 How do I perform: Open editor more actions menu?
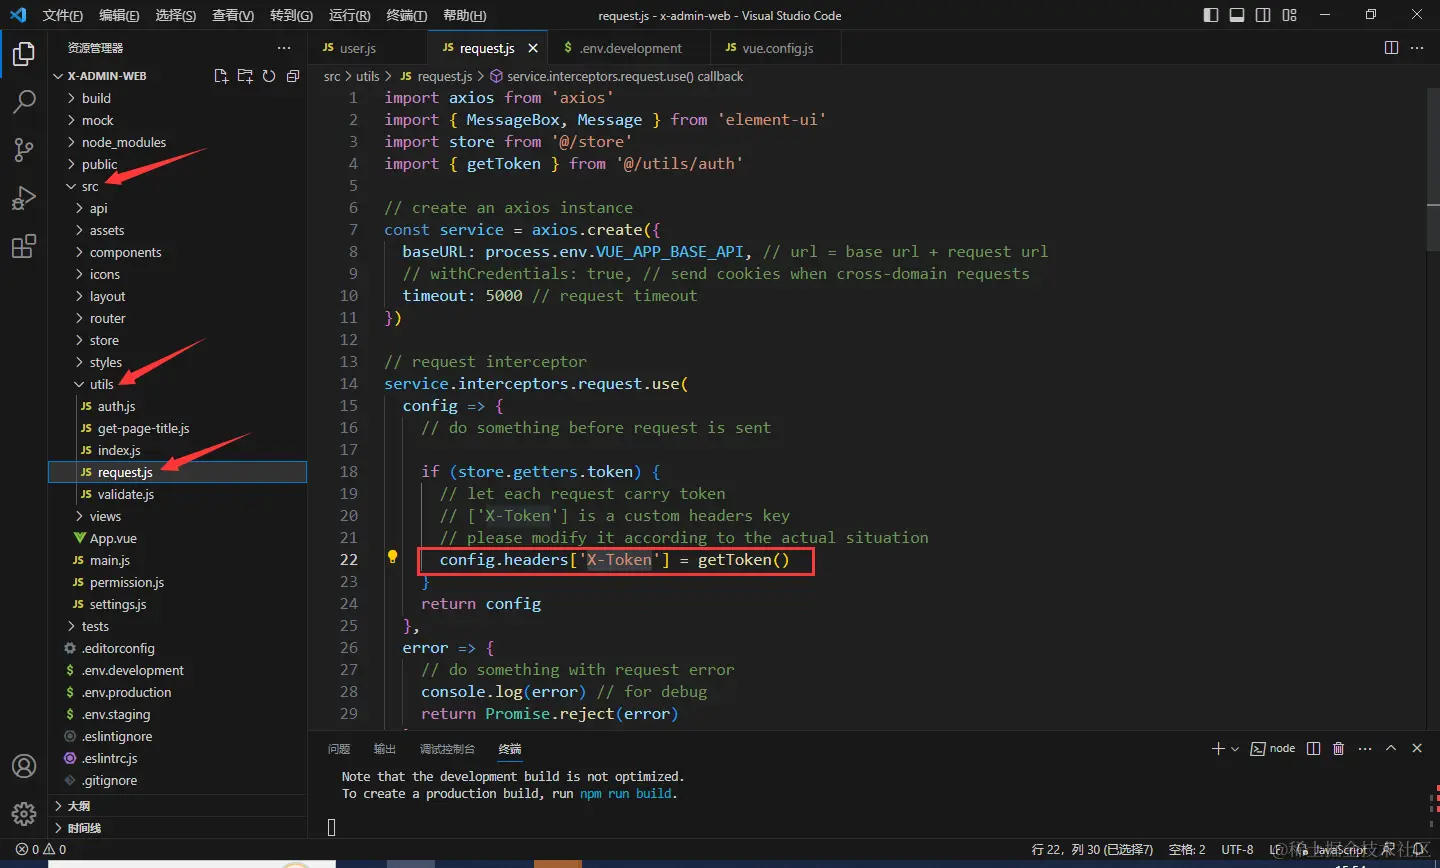1417,47
